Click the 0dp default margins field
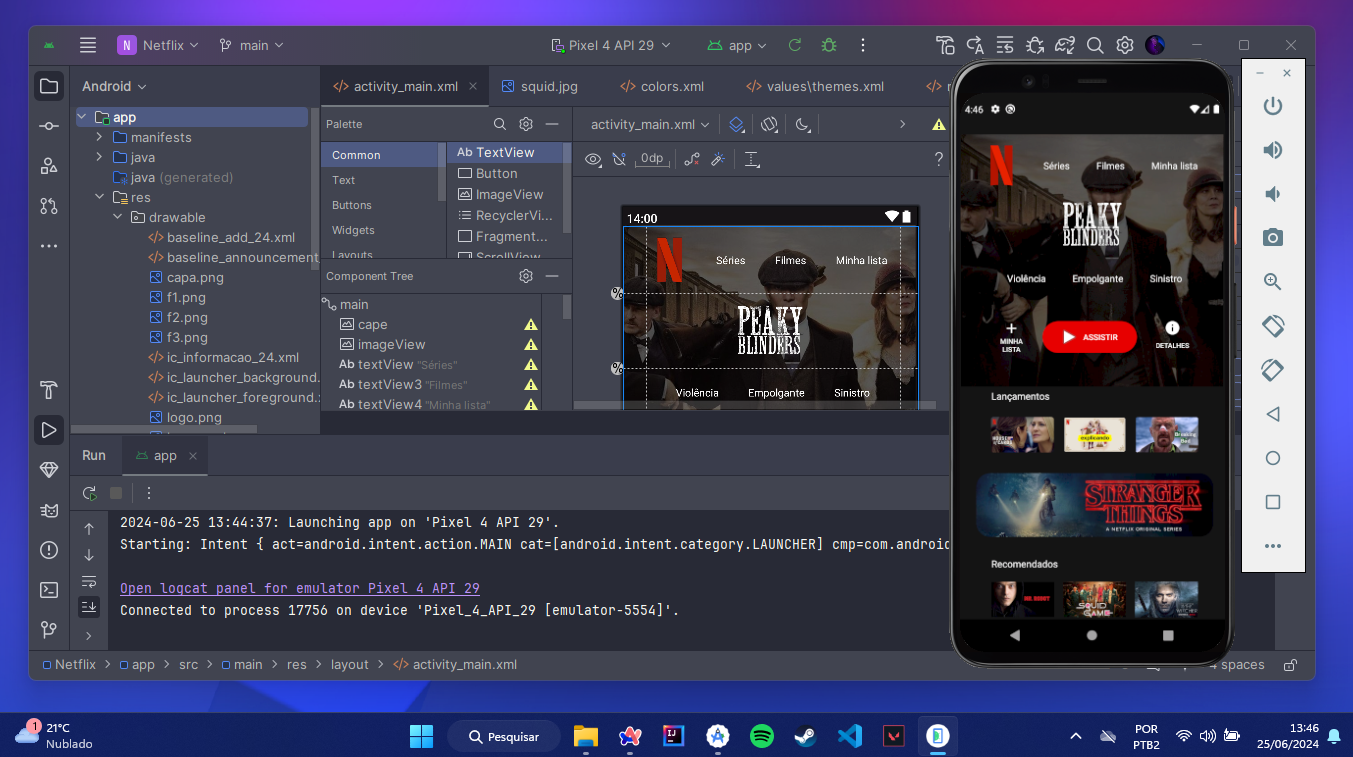The height and width of the screenshot is (757, 1353). [x=652, y=159]
